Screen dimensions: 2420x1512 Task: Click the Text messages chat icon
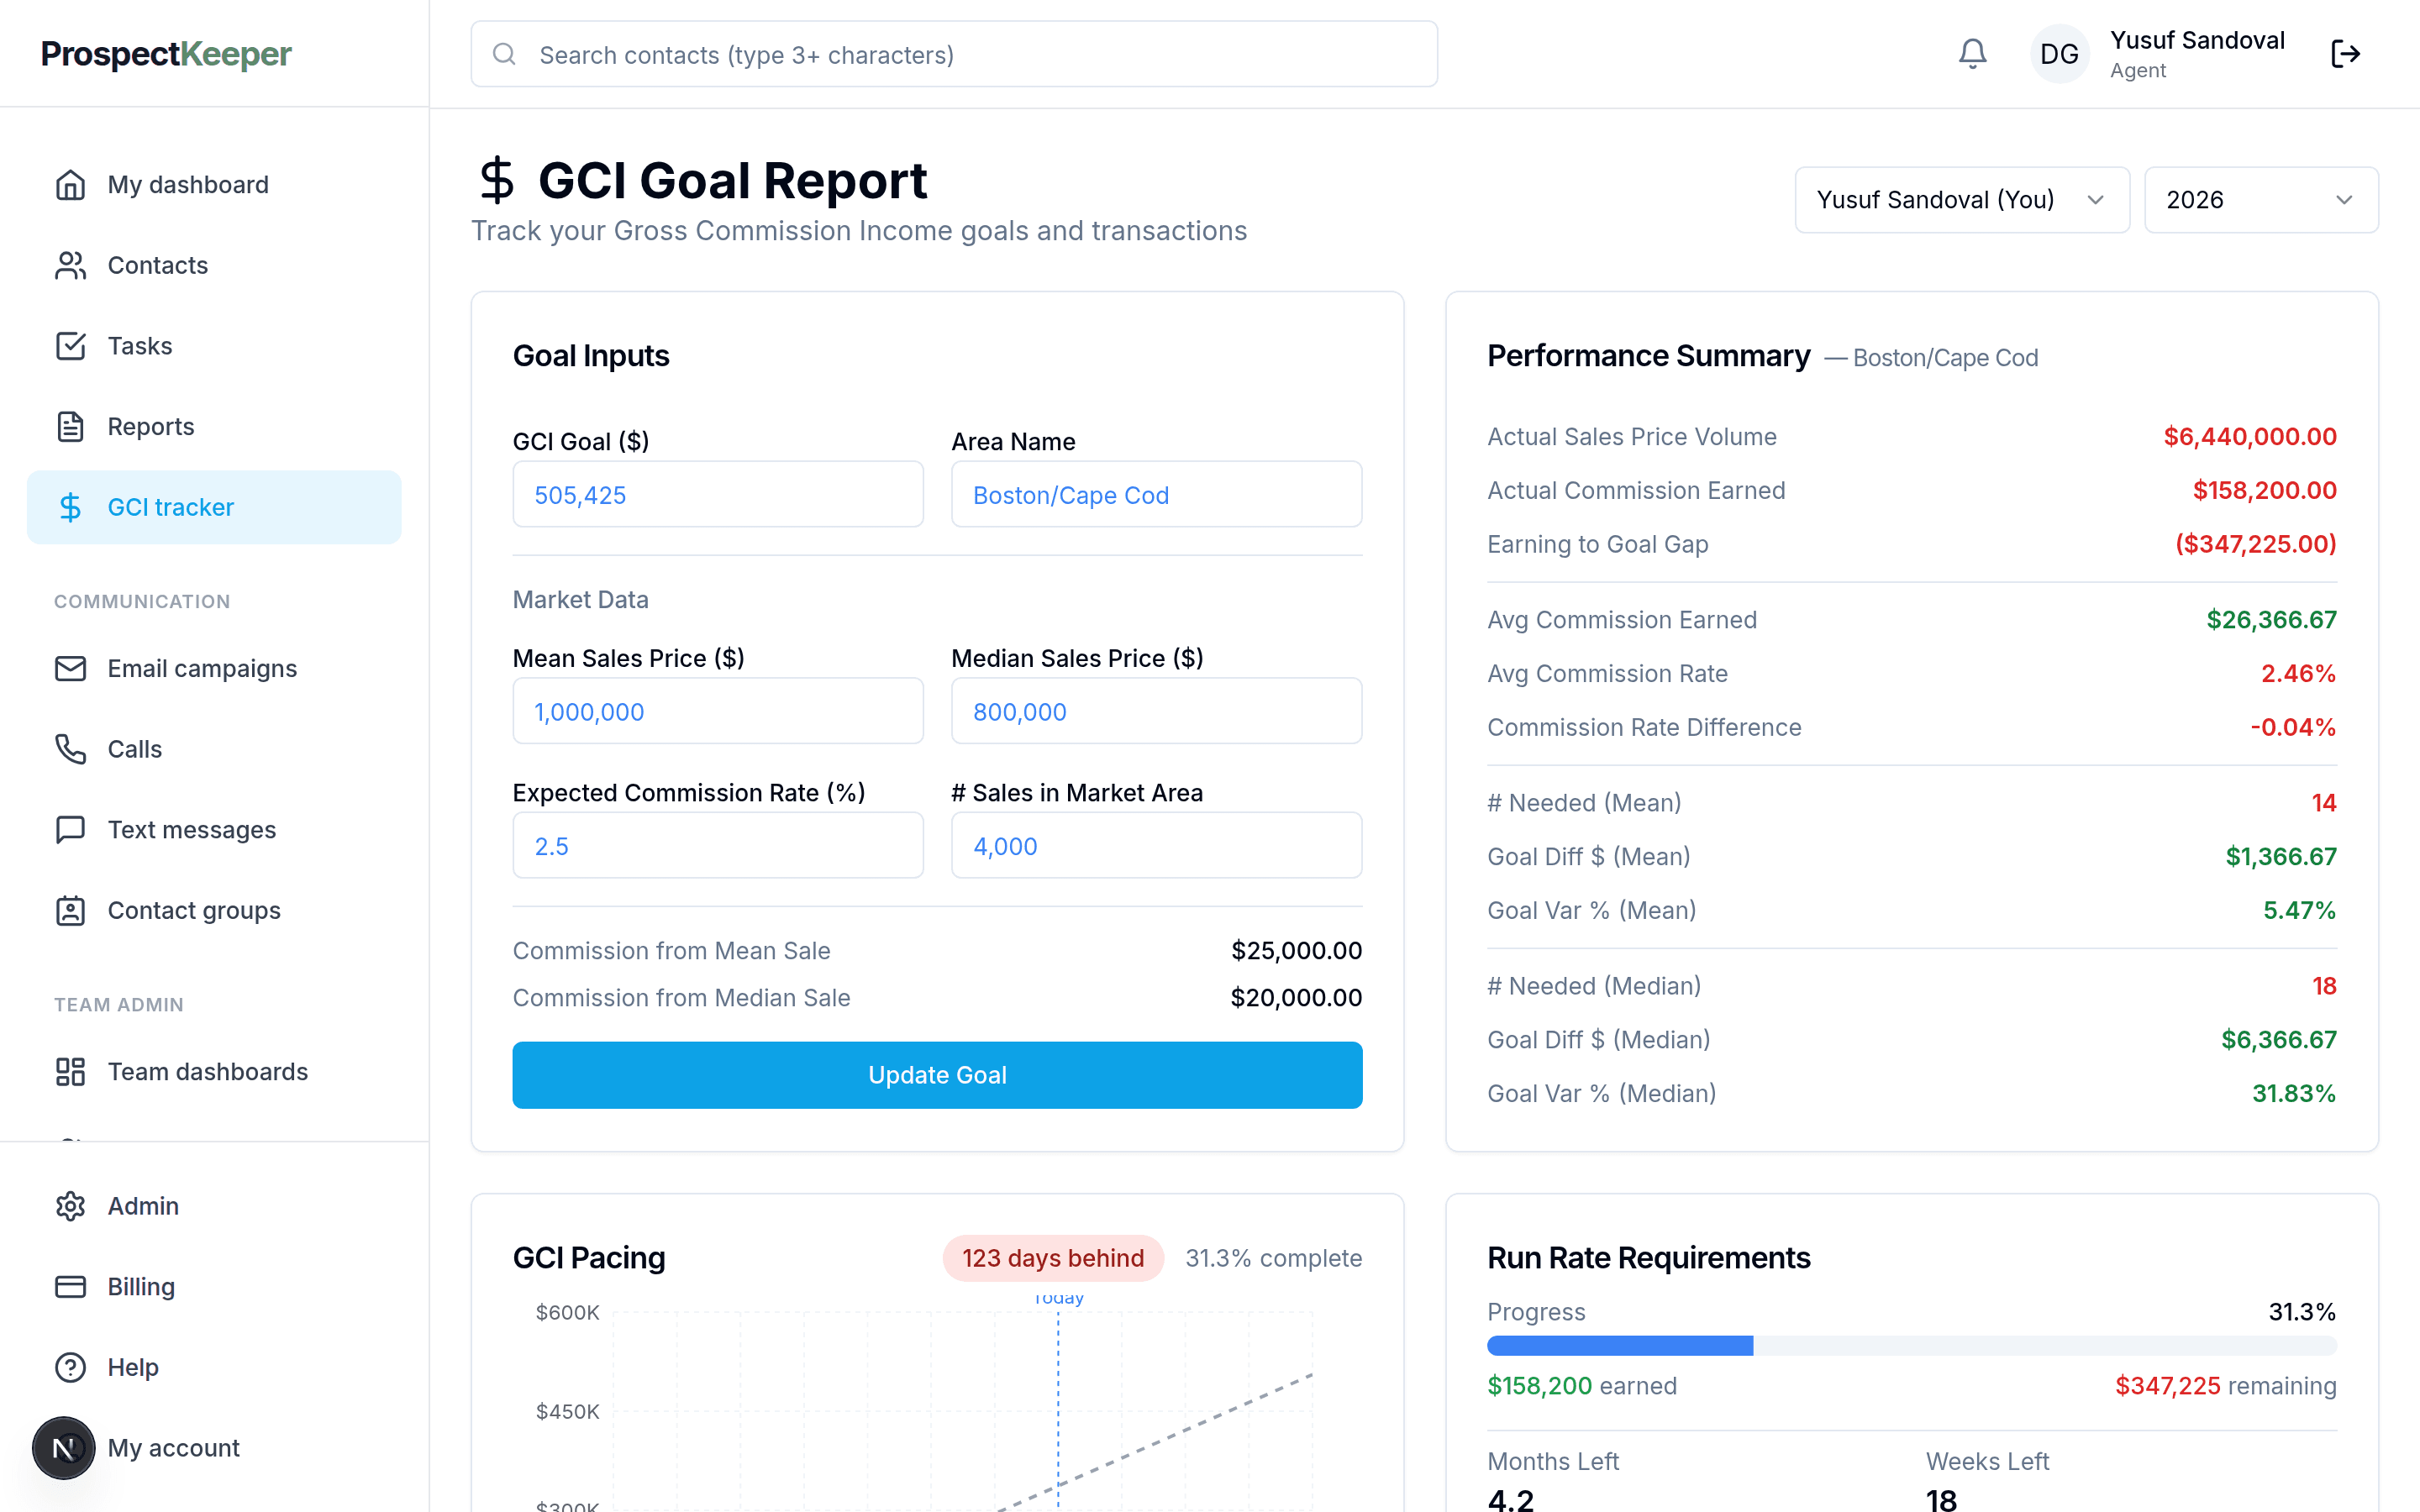click(70, 829)
